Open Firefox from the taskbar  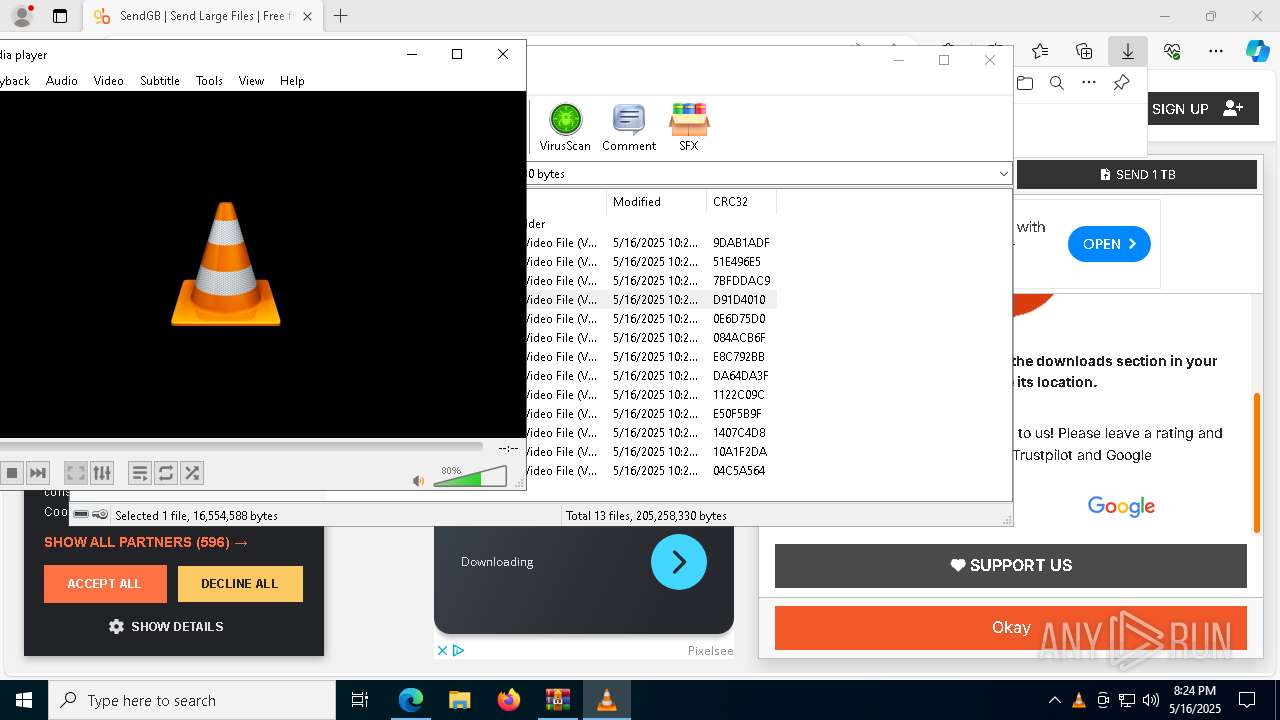pyautogui.click(x=509, y=700)
